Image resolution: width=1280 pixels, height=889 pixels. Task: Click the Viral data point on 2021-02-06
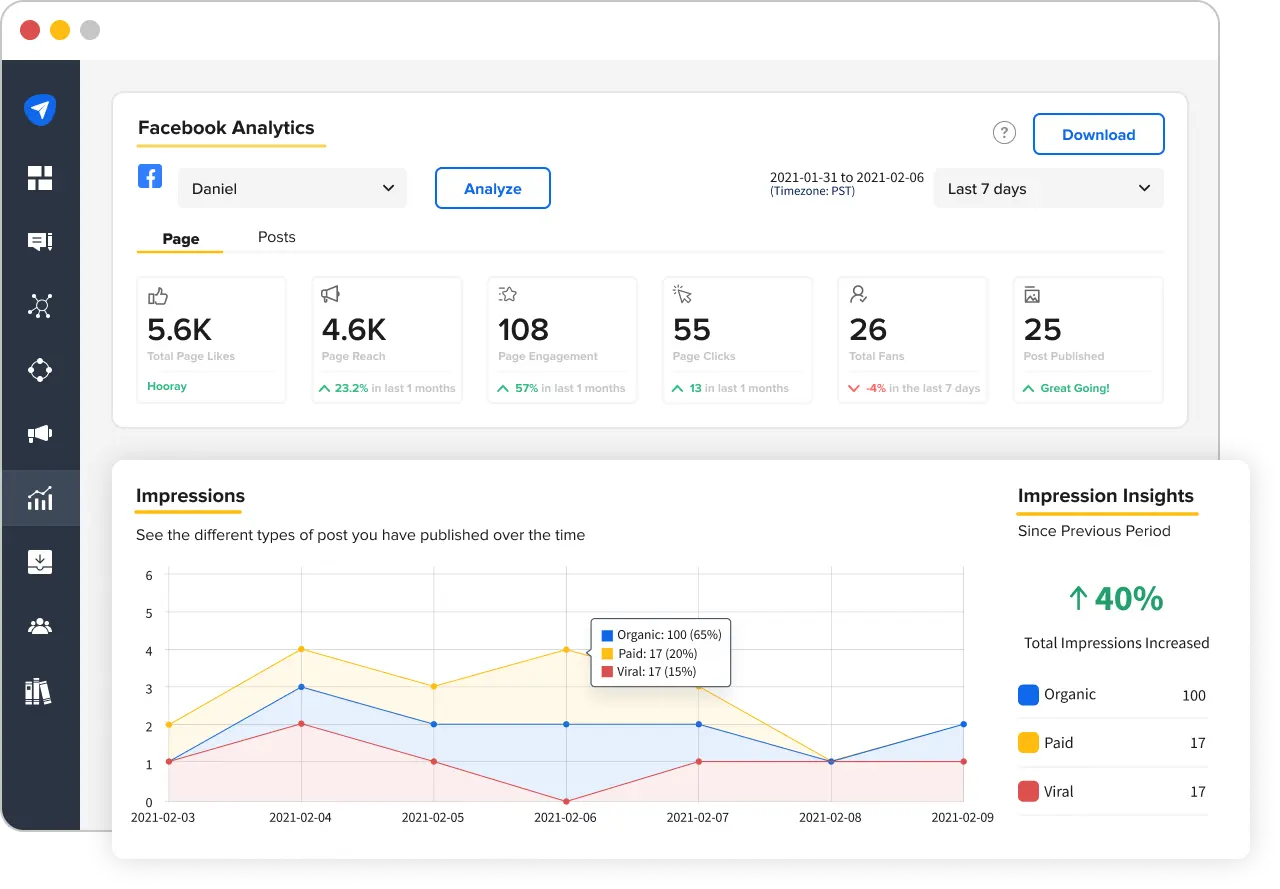click(x=566, y=801)
